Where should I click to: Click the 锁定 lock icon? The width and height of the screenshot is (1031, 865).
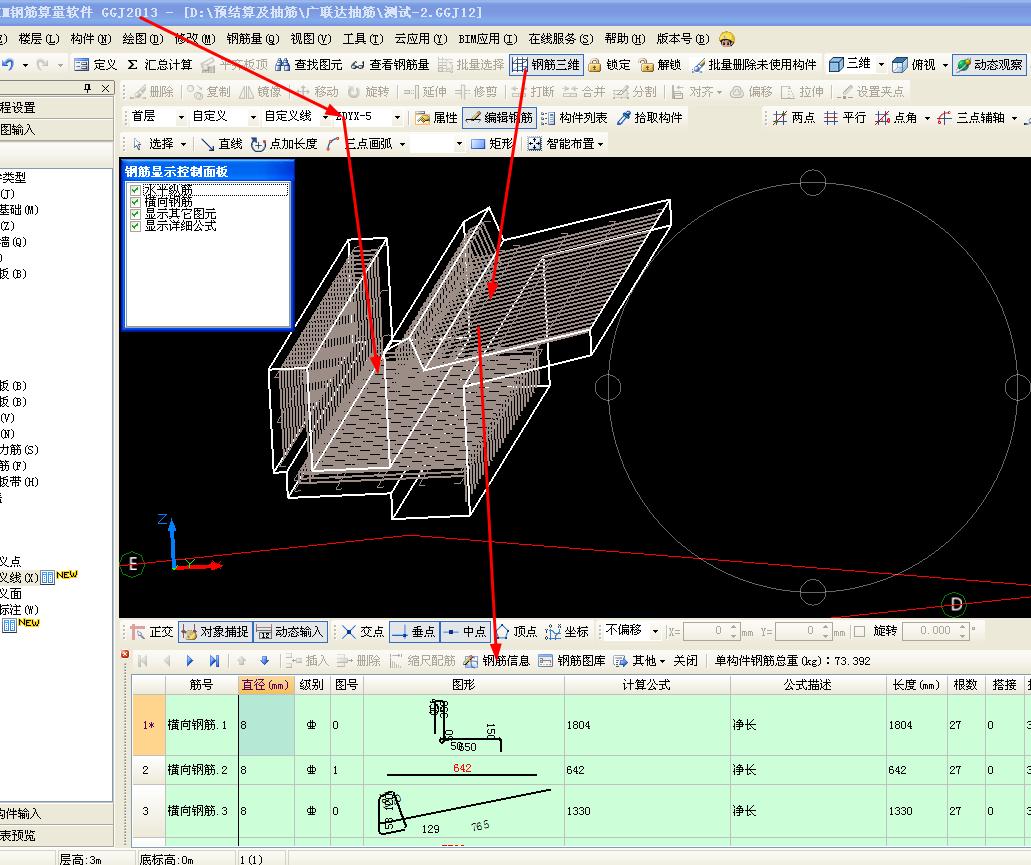(x=610, y=64)
